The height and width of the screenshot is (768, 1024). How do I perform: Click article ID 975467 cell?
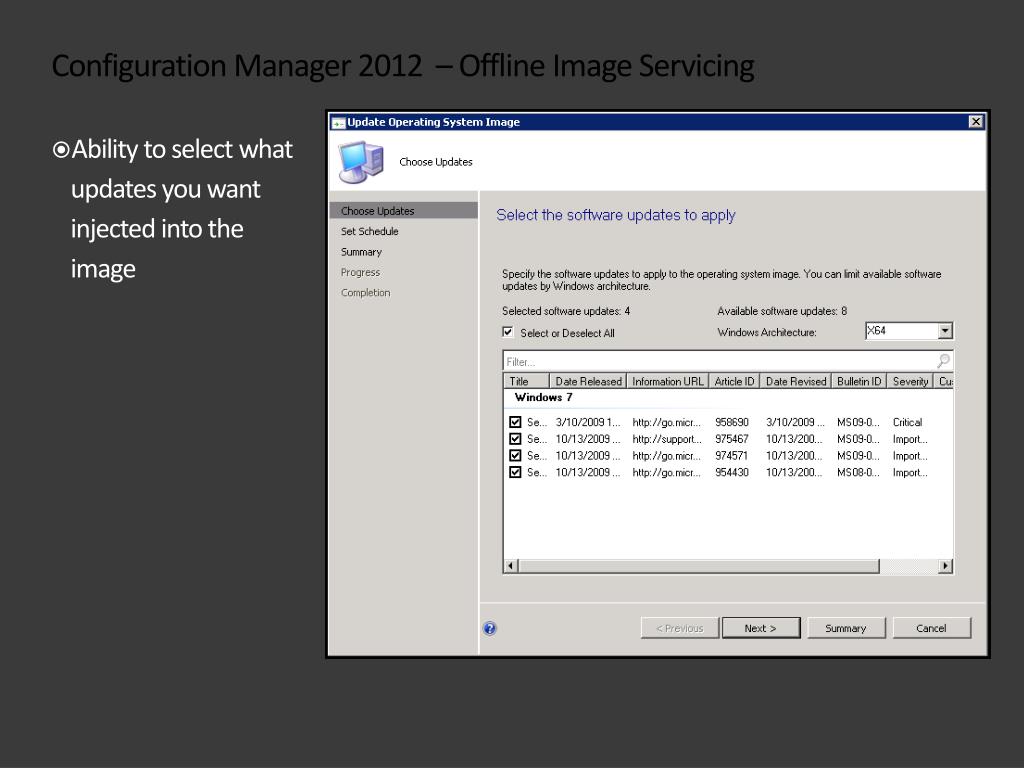tap(731, 439)
